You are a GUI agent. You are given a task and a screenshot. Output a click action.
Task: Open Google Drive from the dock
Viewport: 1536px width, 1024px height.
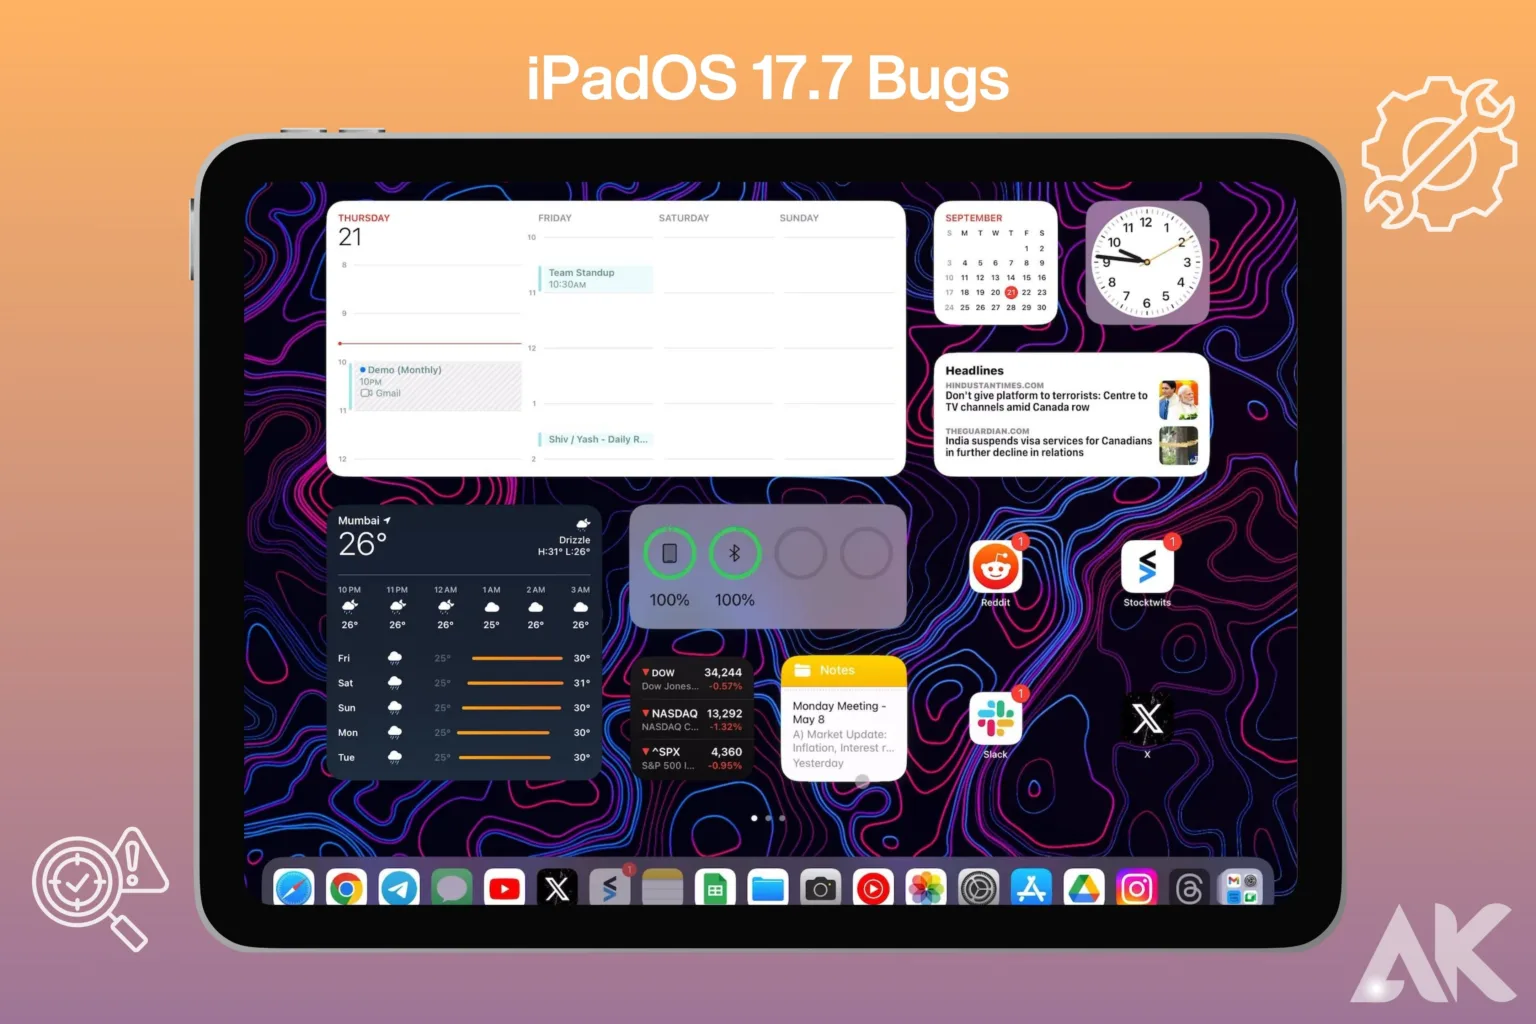pyautogui.click(x=1084, y=888)
